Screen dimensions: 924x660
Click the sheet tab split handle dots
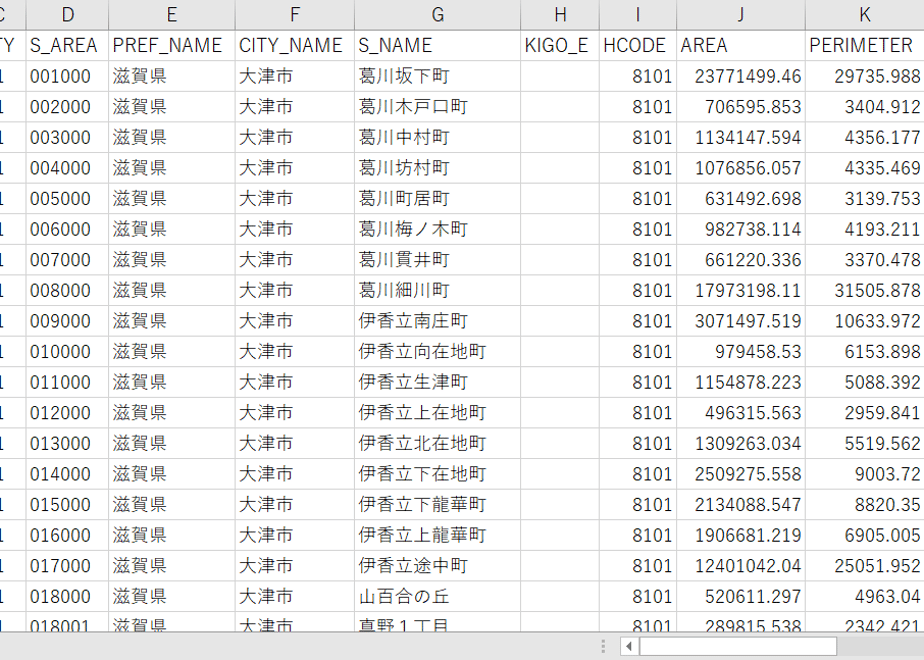click(603, 646)
